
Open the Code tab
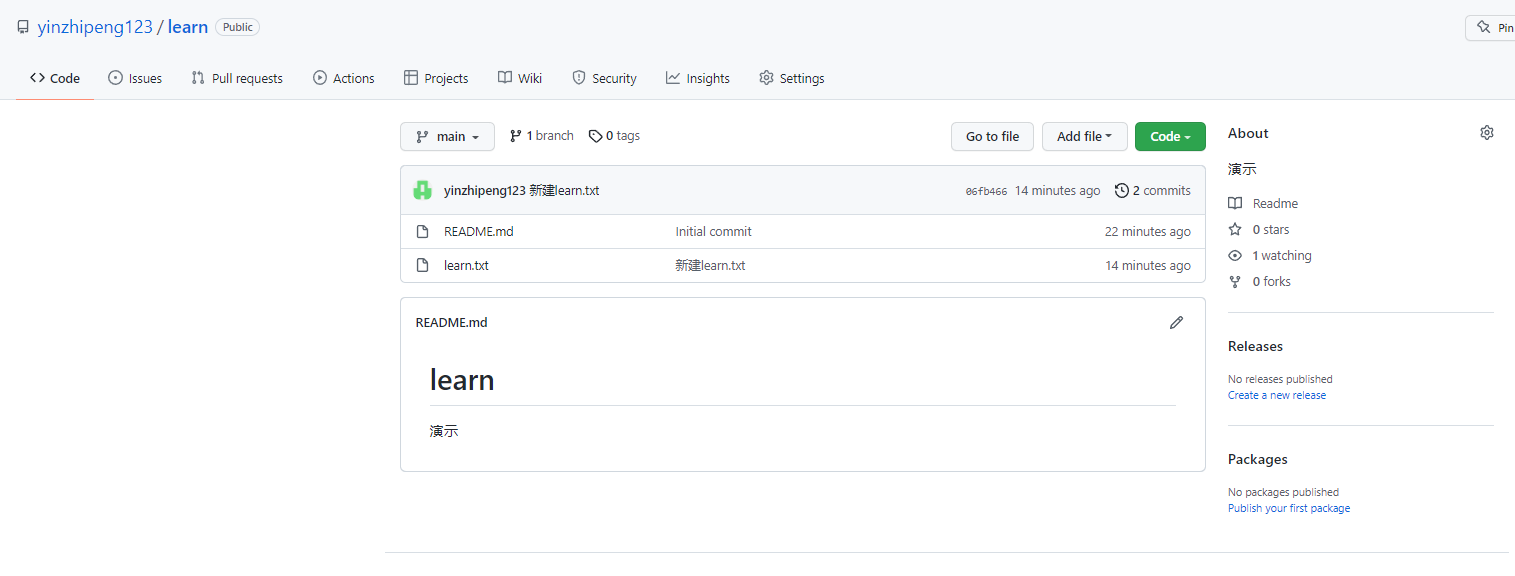coord(55,78)
